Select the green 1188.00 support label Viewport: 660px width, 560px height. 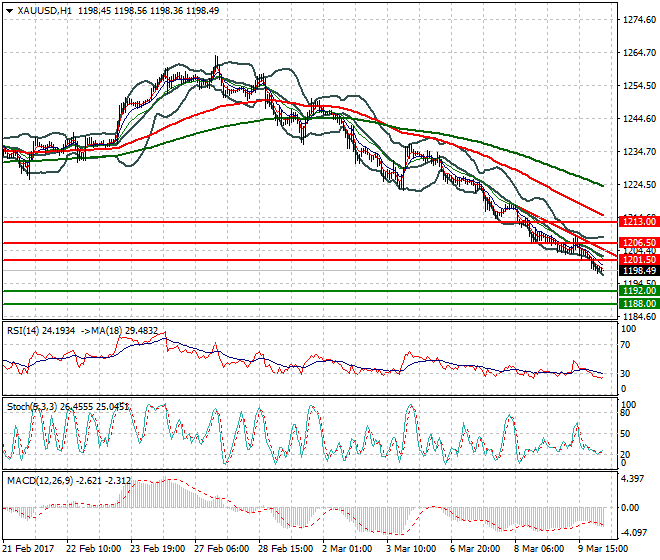[639, 304]
